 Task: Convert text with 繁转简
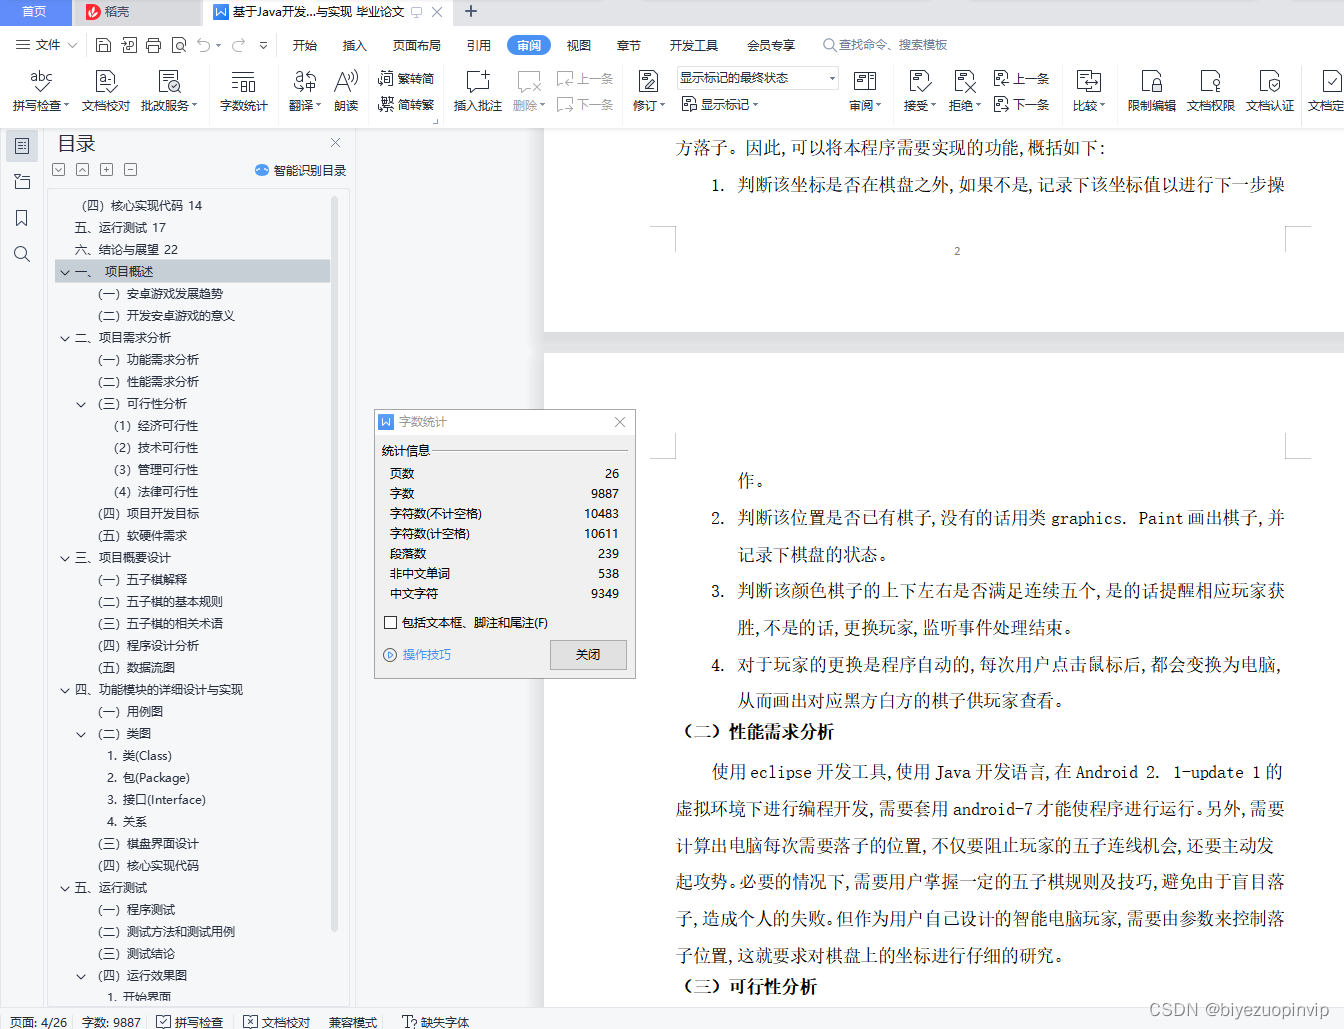406,78
